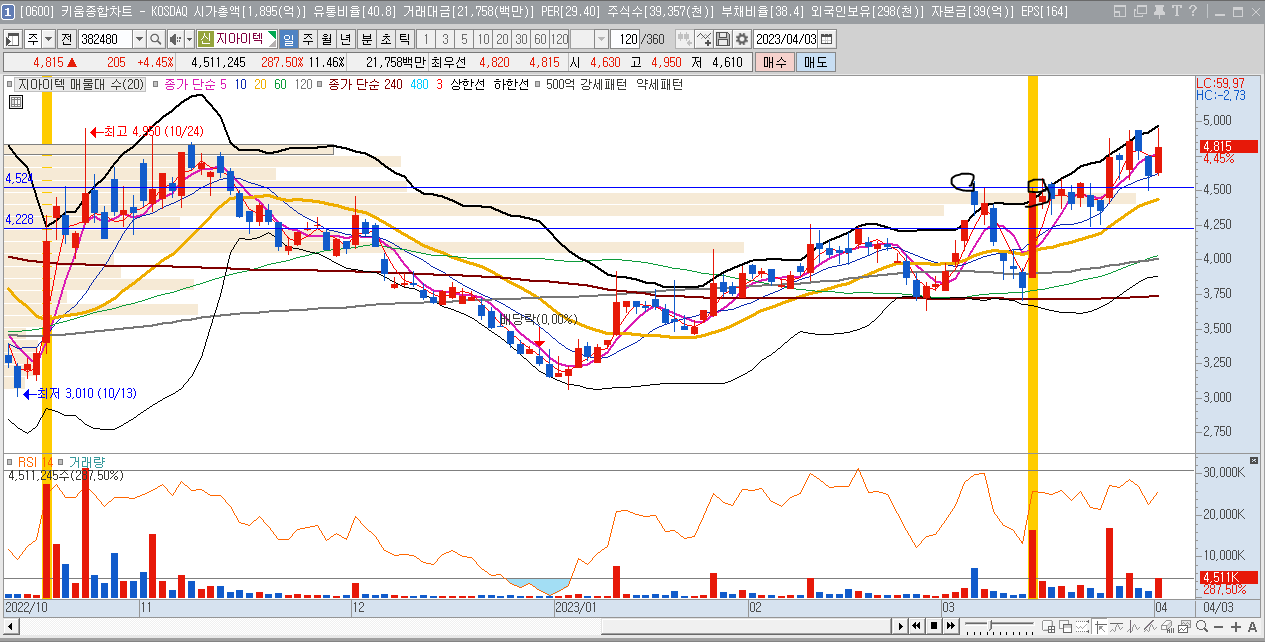
Task: Click the crosshair cursor icon in bottom toolbar
Action: 1099,627
